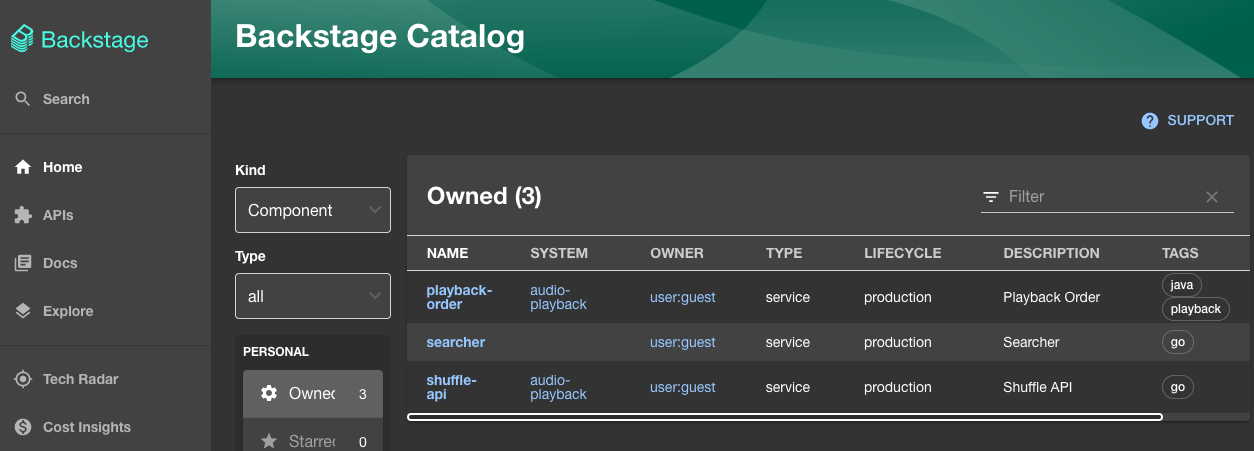Screen dimensions: 1254x451
Task: Click the go tag in shuffle-api row
Action: point(1178,387)
